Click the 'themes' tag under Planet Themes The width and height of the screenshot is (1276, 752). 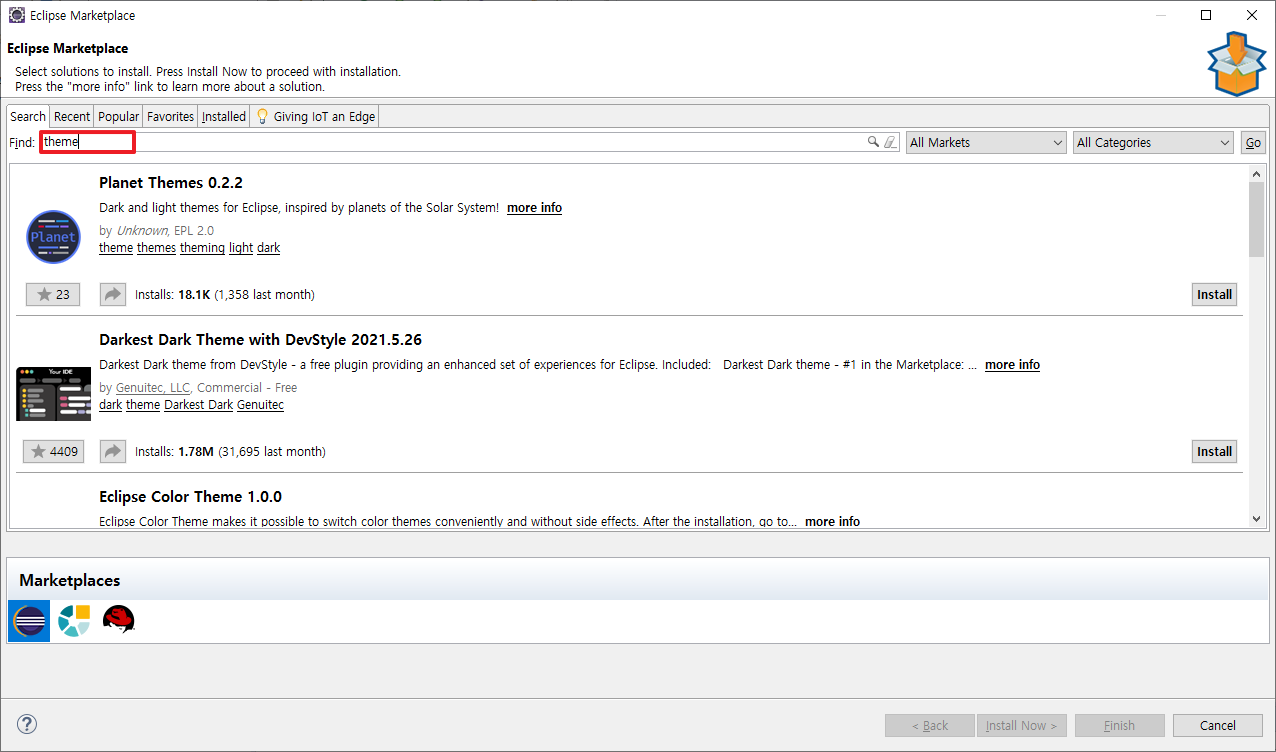pos(156,248)
